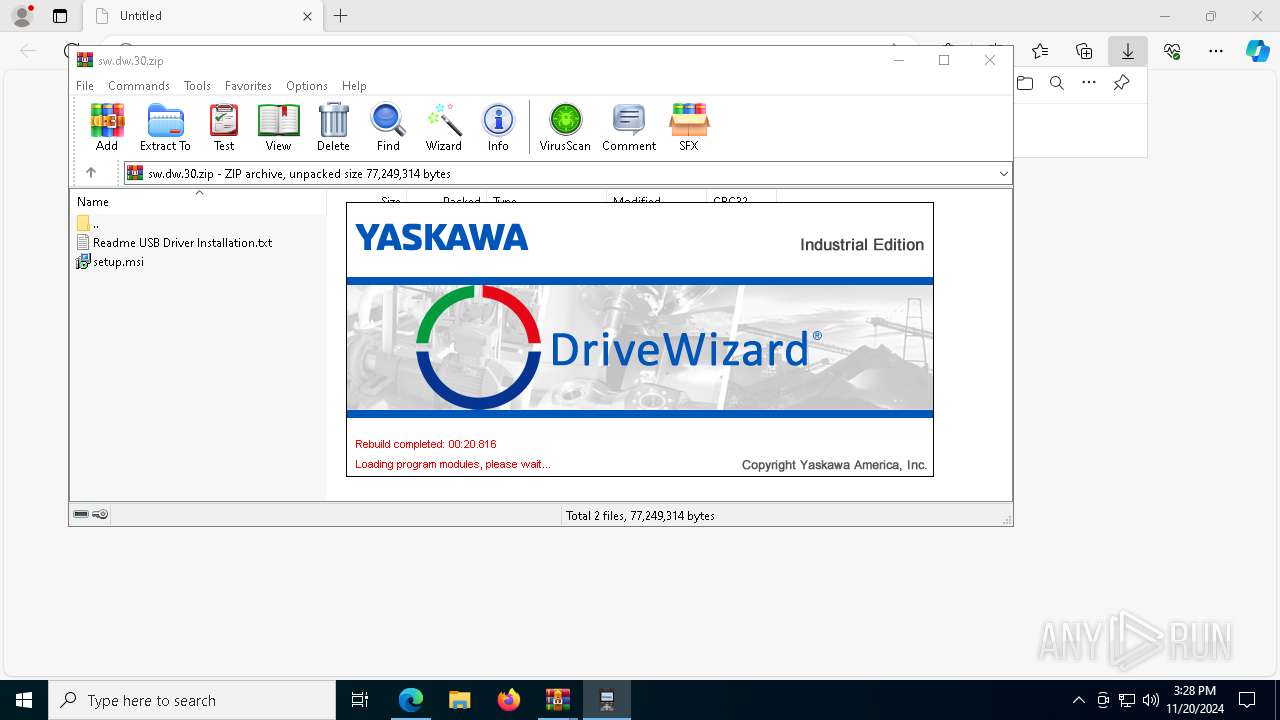
Task: Open Edge Collections icon
Action: point(1084,51)
